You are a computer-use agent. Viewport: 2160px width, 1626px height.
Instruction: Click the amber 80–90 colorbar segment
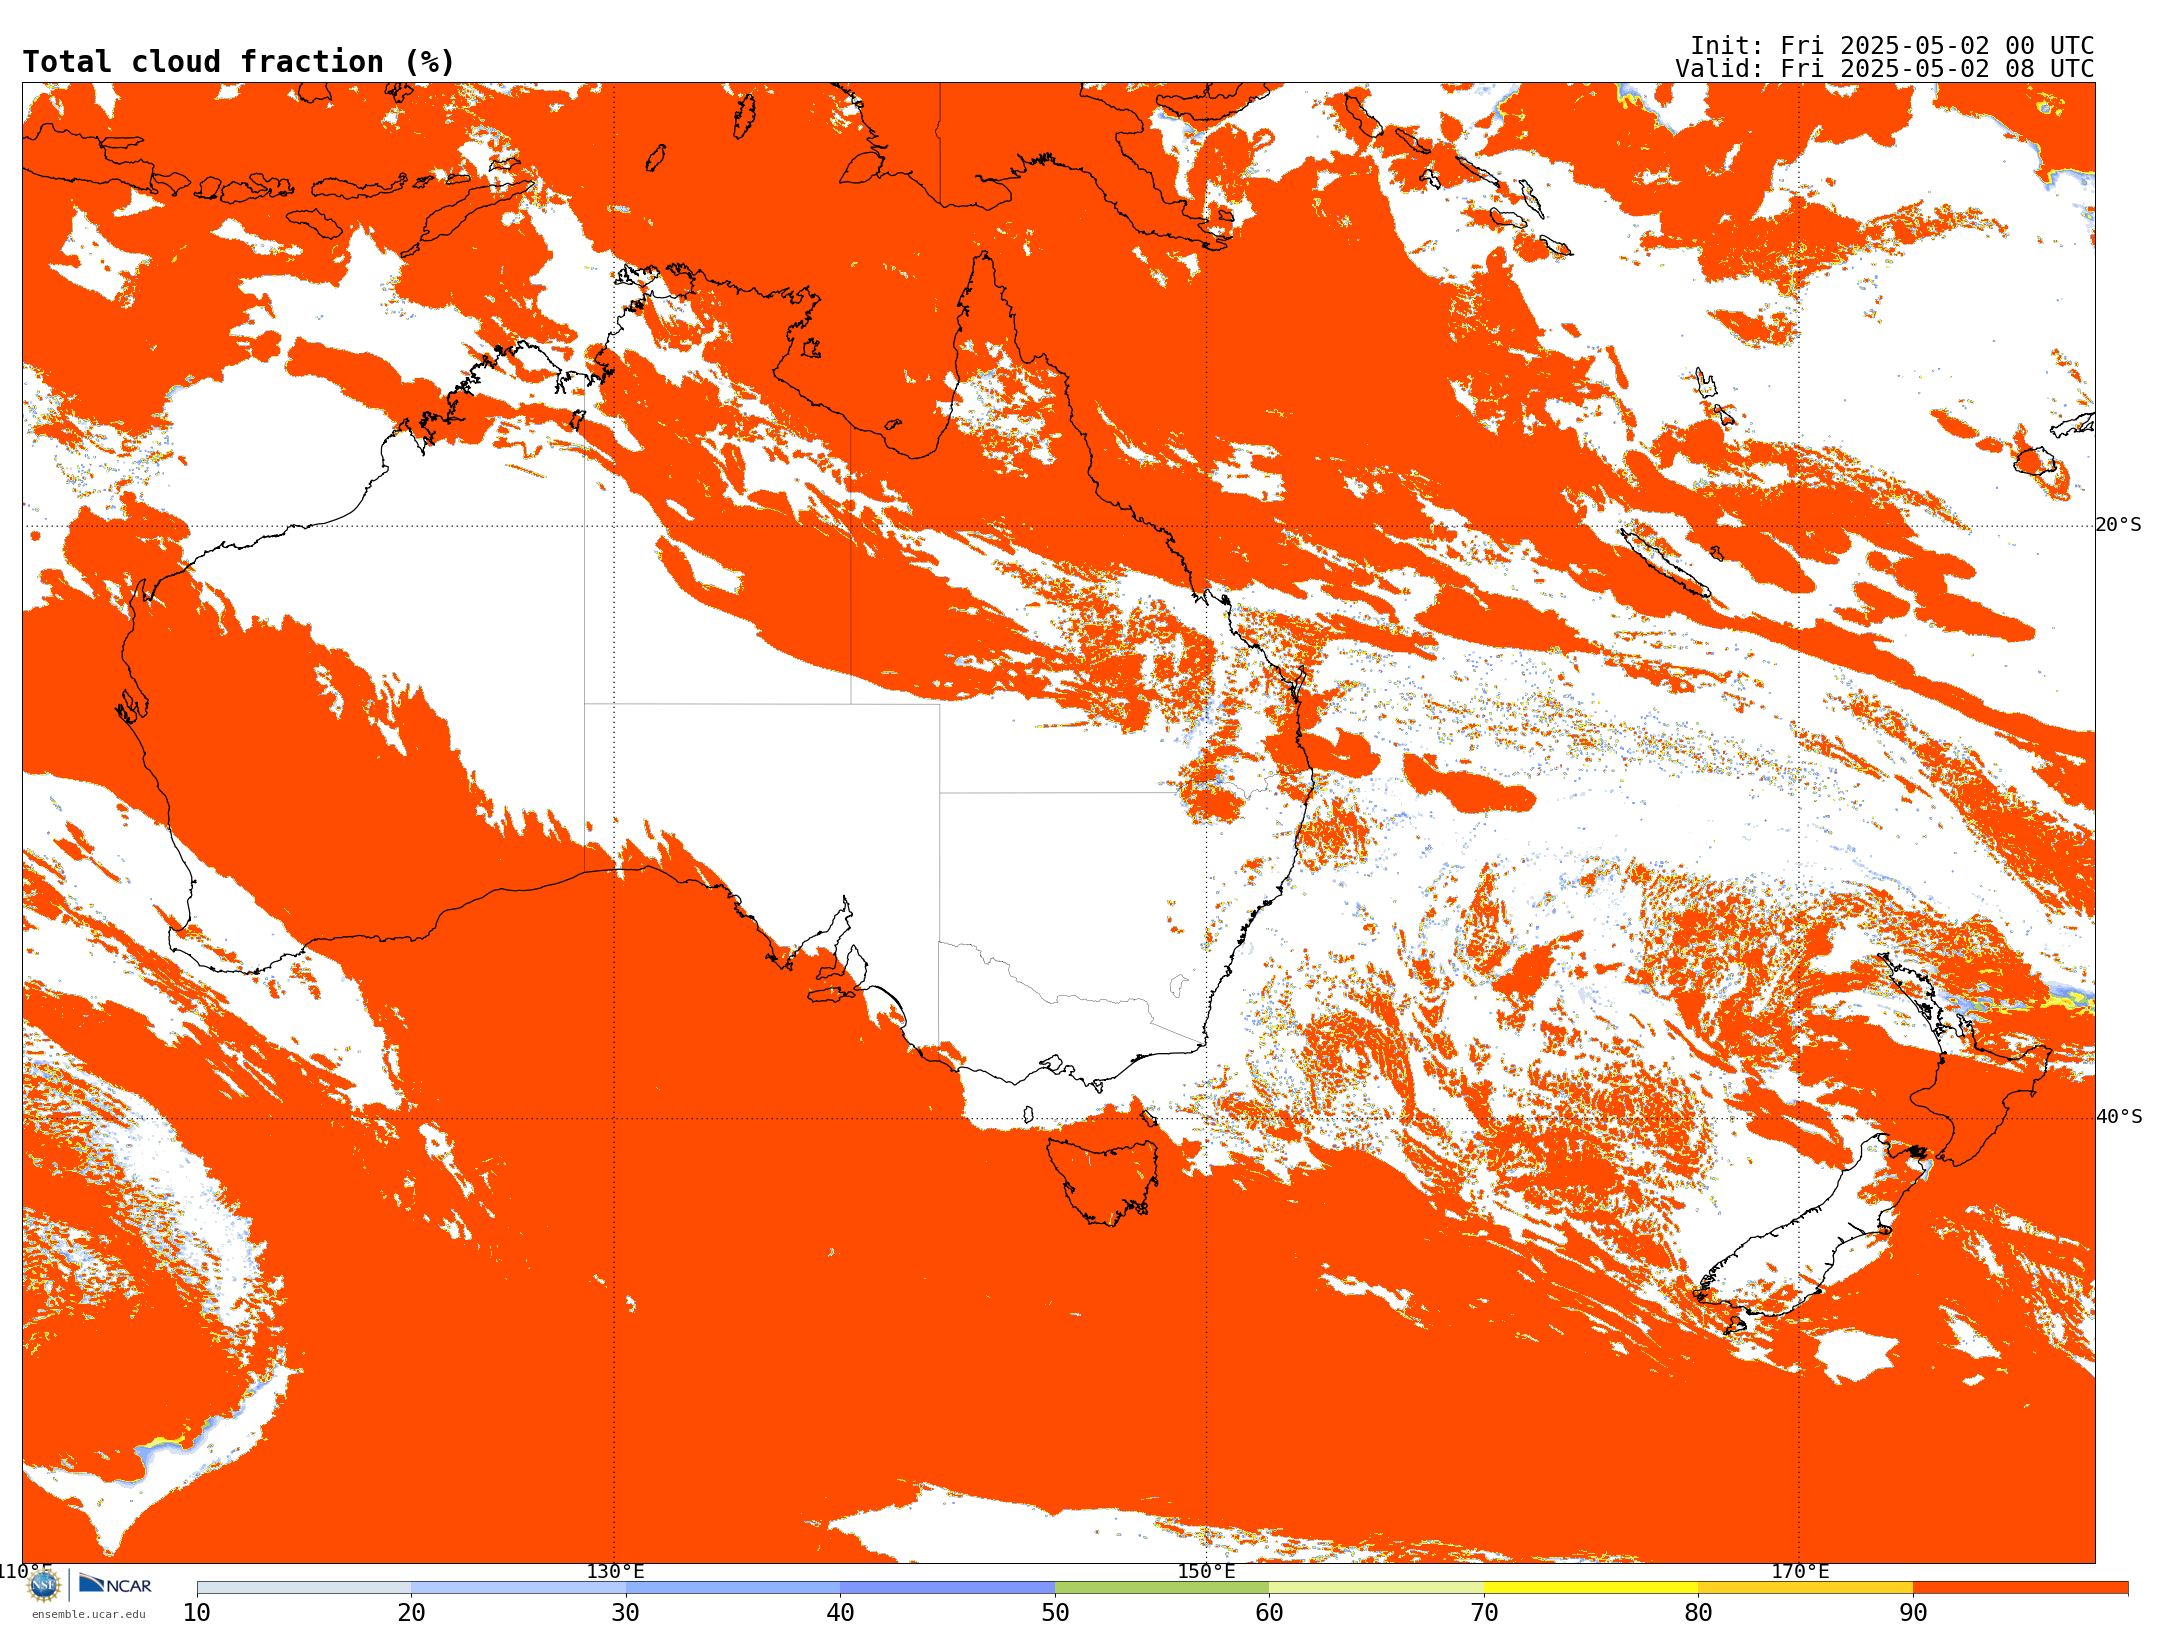(1805, 1588)
